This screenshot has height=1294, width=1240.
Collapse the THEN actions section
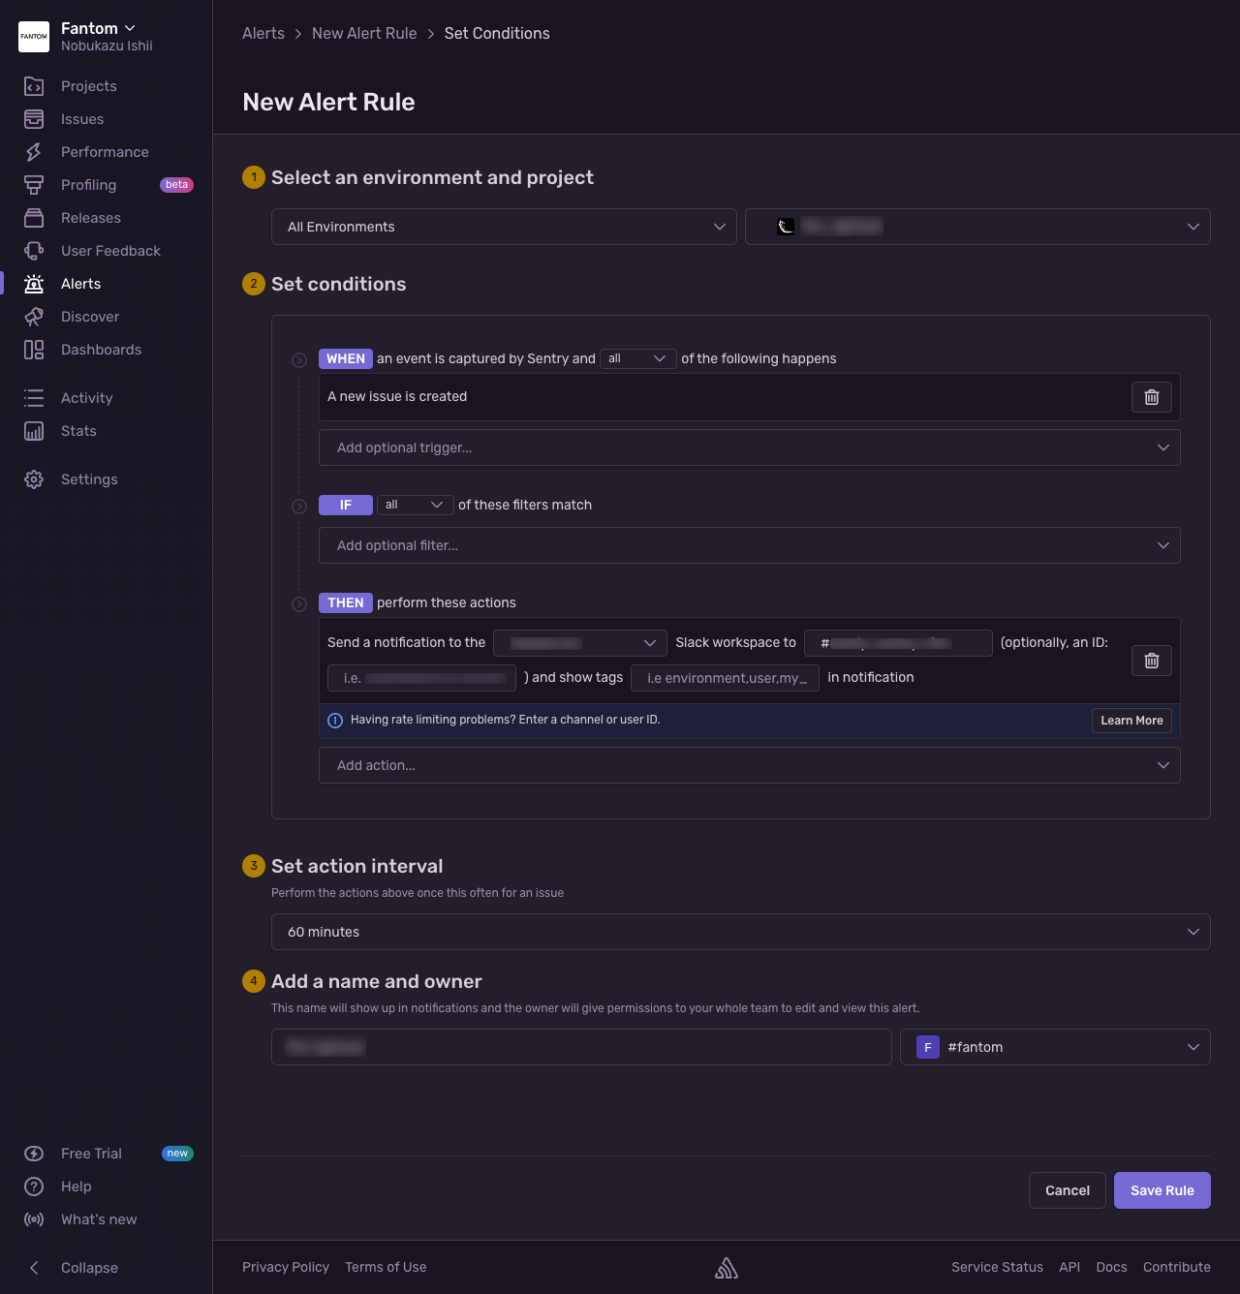pyautogui.click(x=299, y=604)
